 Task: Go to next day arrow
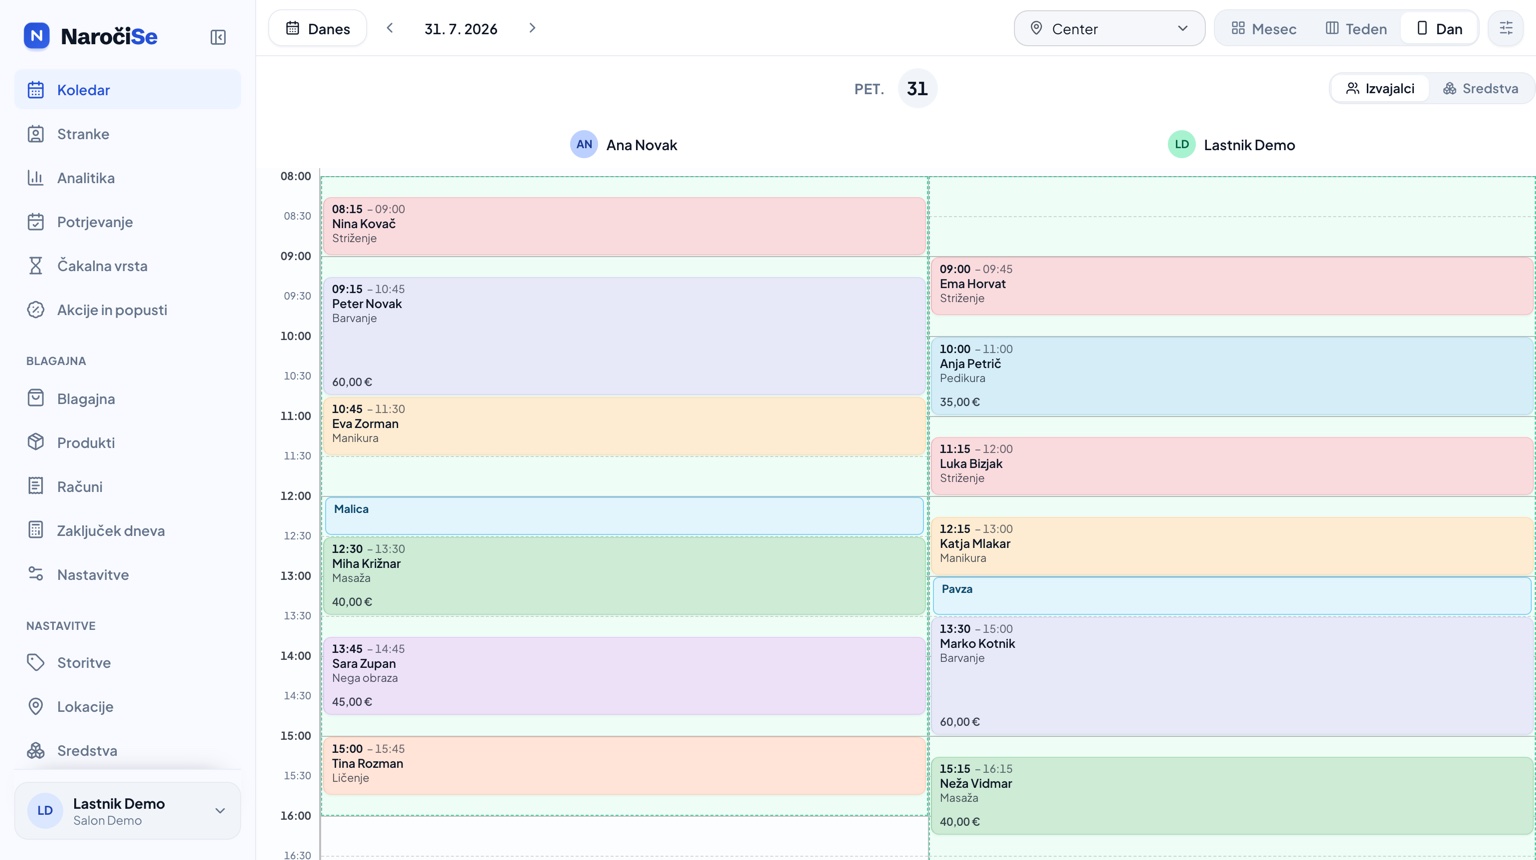[x=532, y=28]
